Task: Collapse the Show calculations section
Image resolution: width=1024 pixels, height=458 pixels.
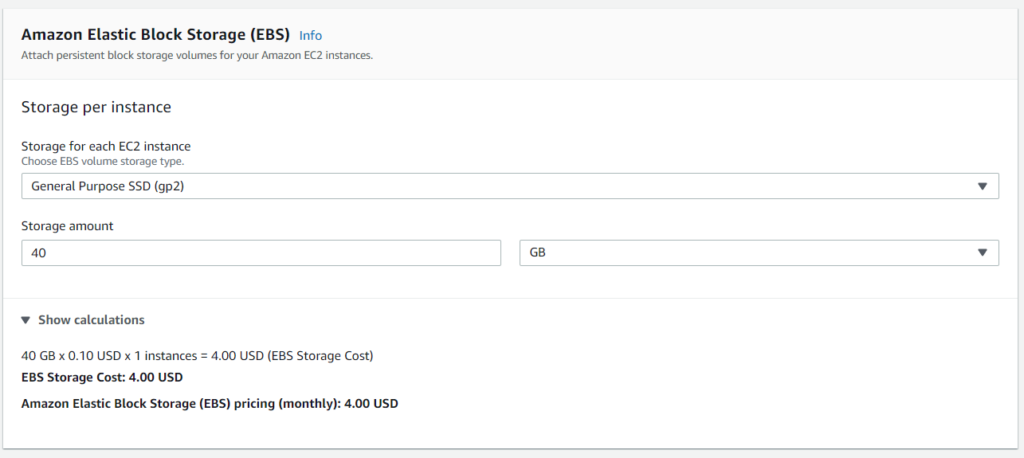Action: pyautogui.click(x=83, y=320)
